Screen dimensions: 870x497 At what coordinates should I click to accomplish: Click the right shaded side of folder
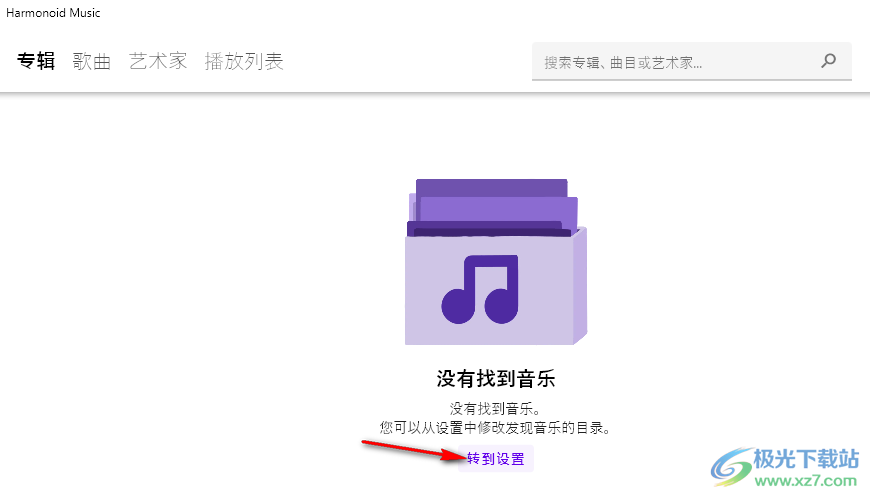pyautogui.click(x=580, y=285)
